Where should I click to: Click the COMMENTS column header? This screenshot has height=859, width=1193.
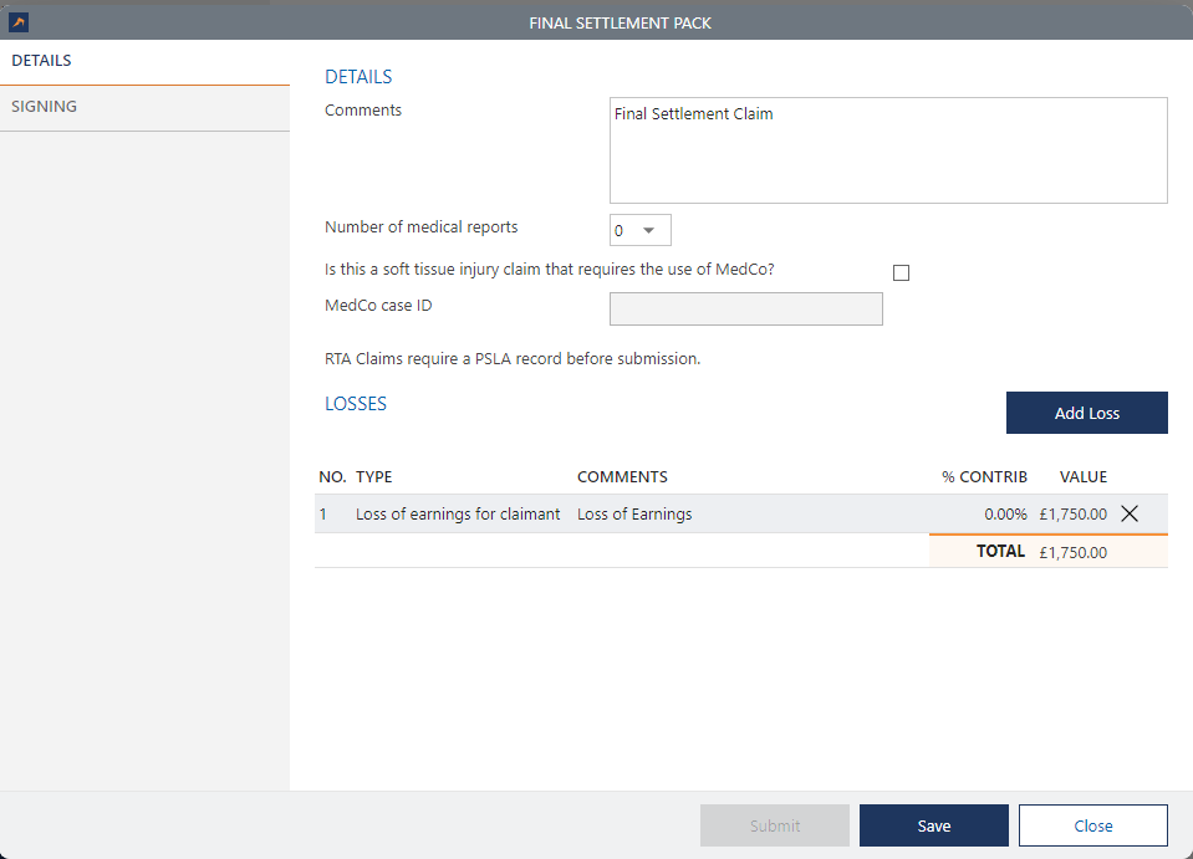622,477
